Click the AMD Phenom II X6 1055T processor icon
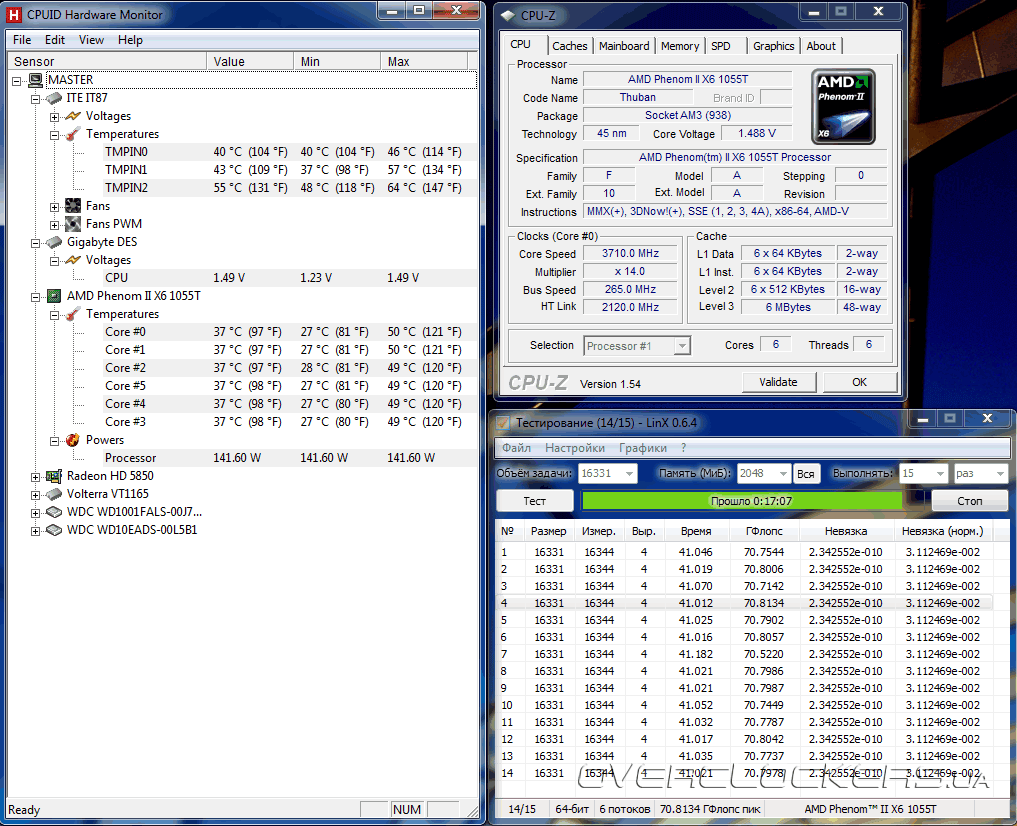 (54, 296)
